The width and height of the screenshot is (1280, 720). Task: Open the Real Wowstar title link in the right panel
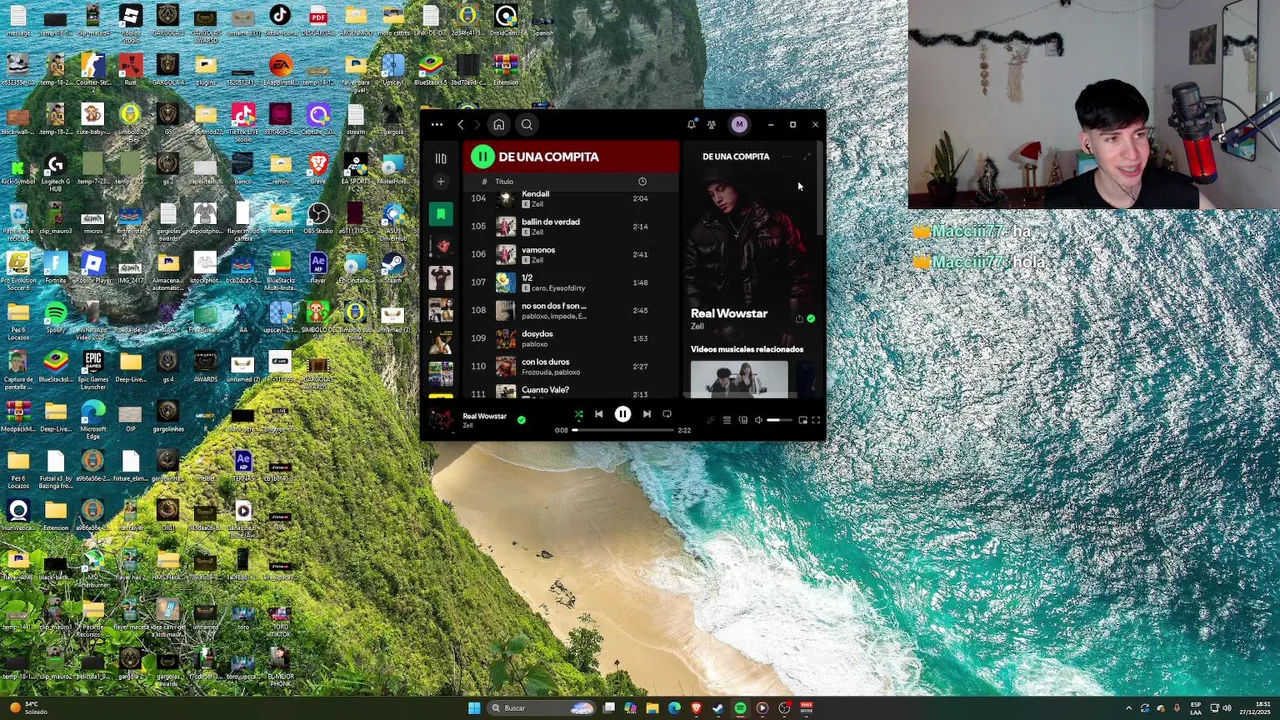pyautogui.click(x=729, y=313)
